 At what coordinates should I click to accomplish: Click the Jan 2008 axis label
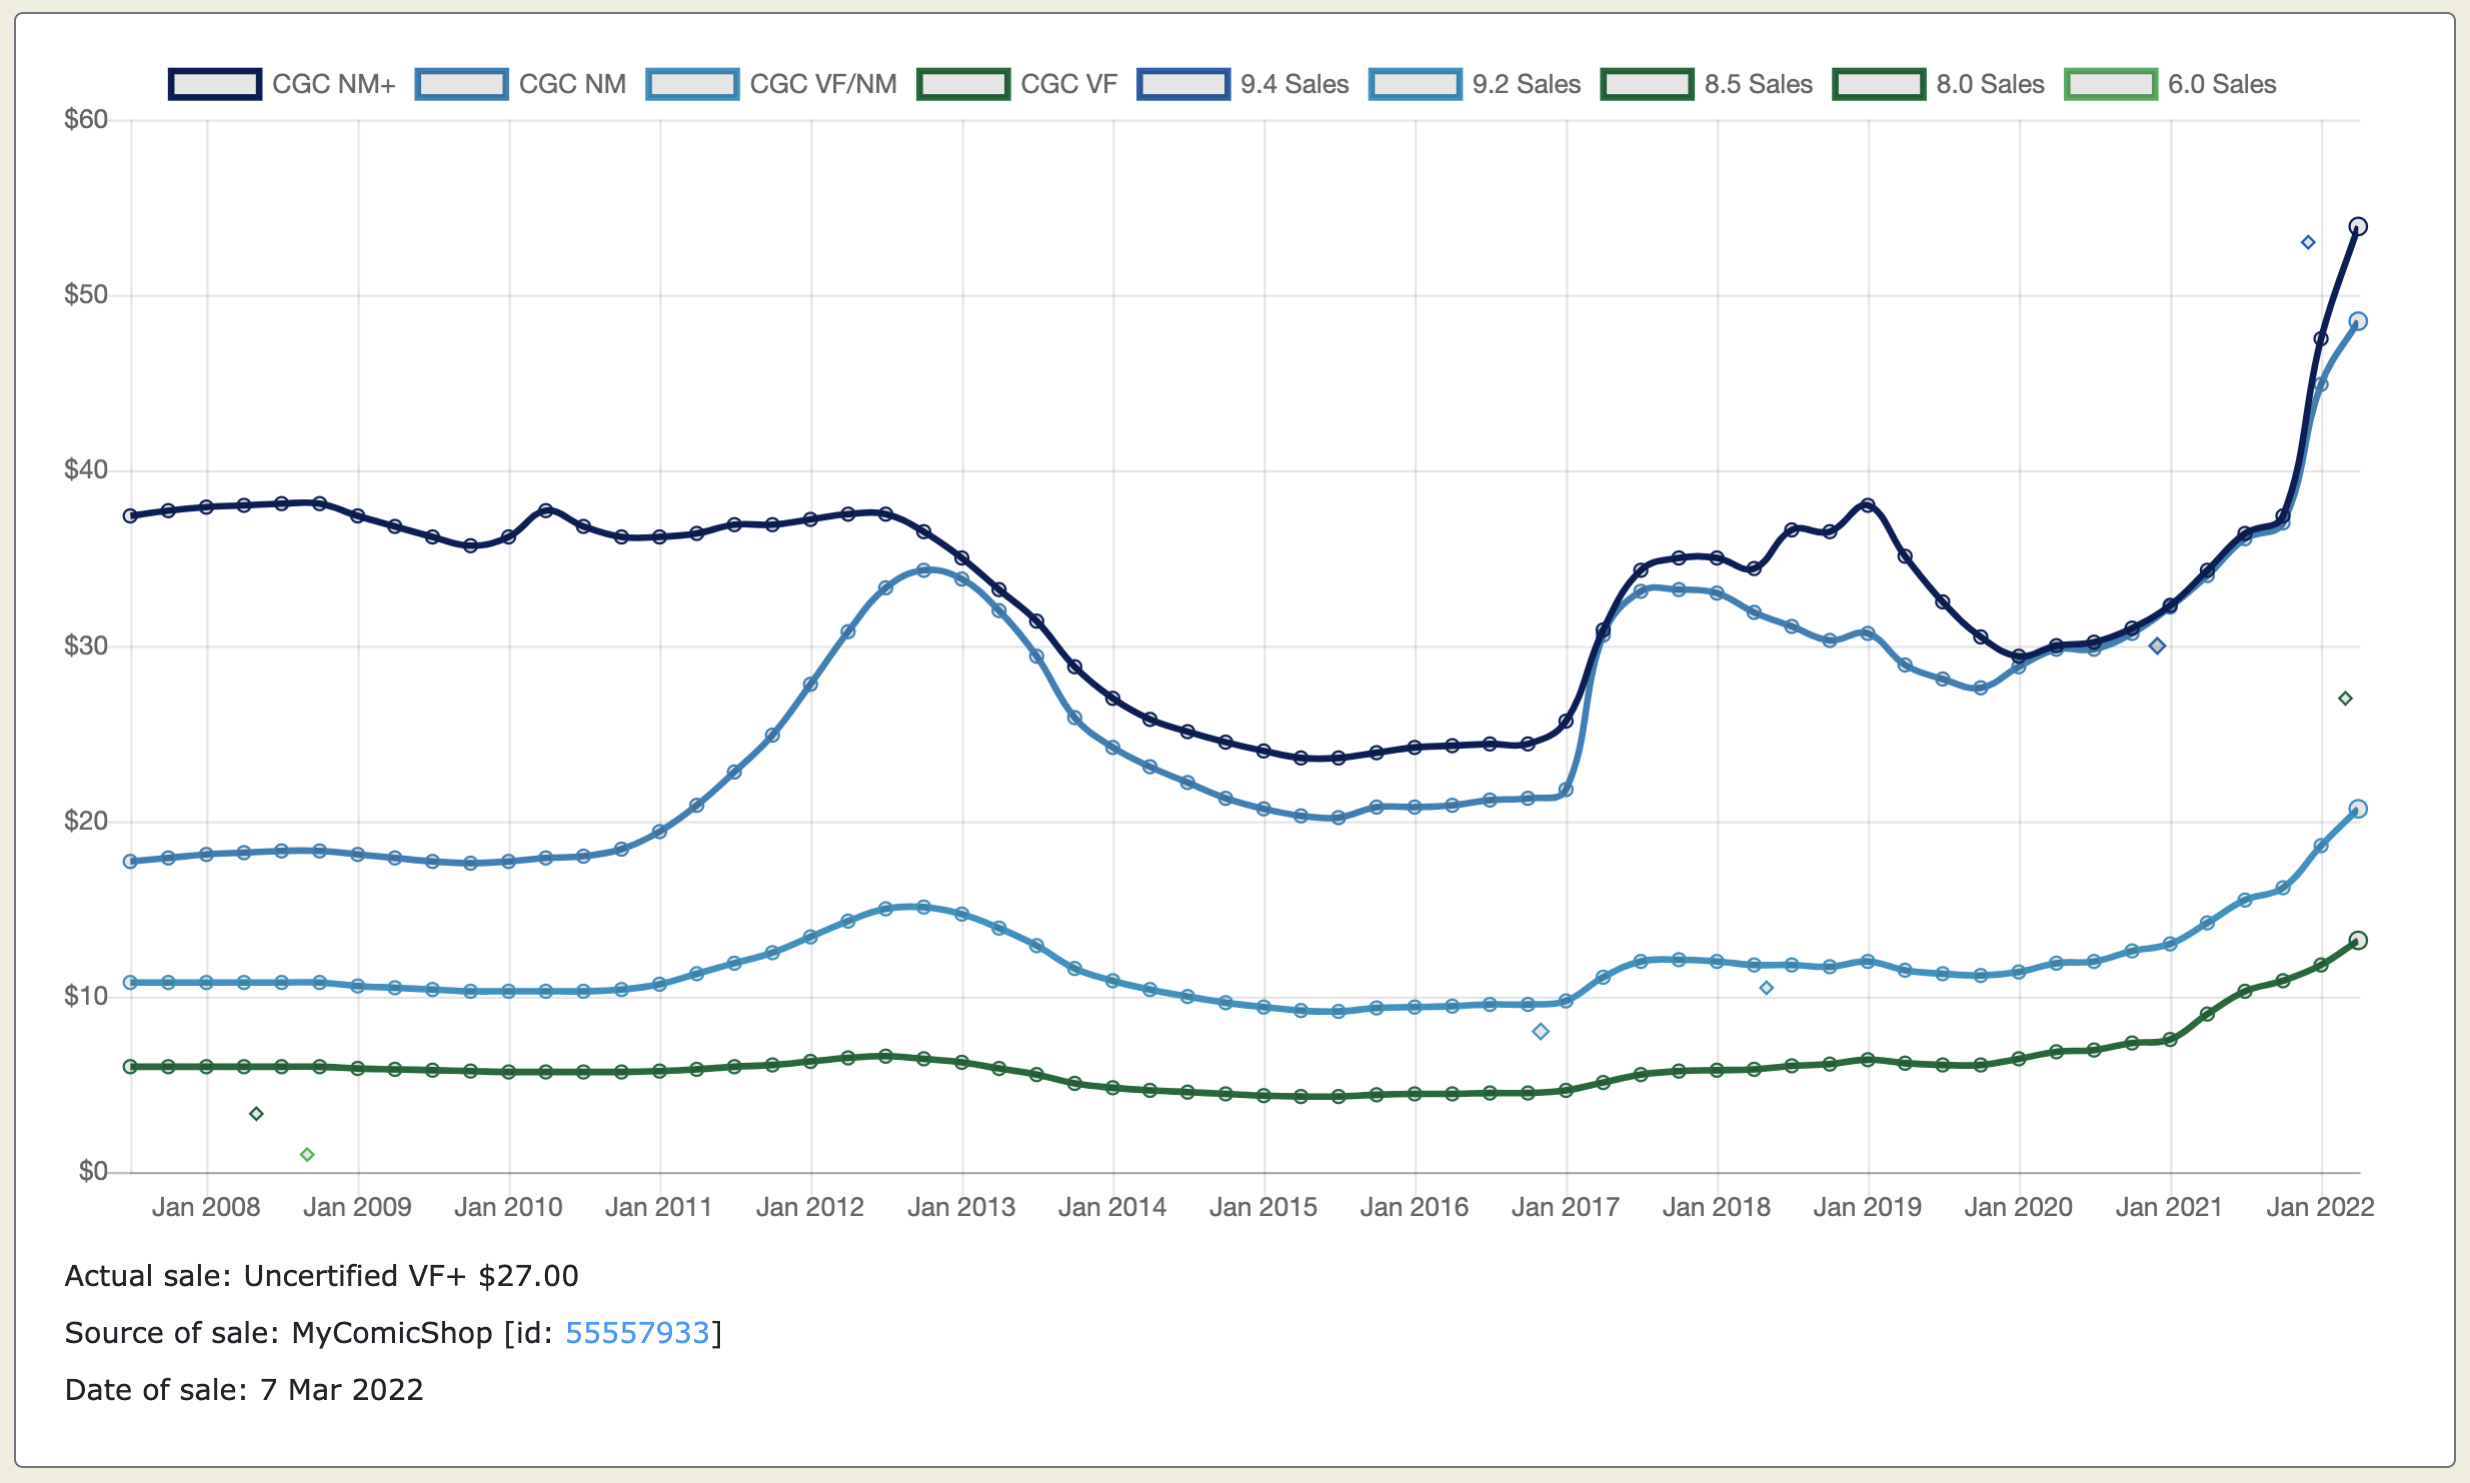point(206,1207)
